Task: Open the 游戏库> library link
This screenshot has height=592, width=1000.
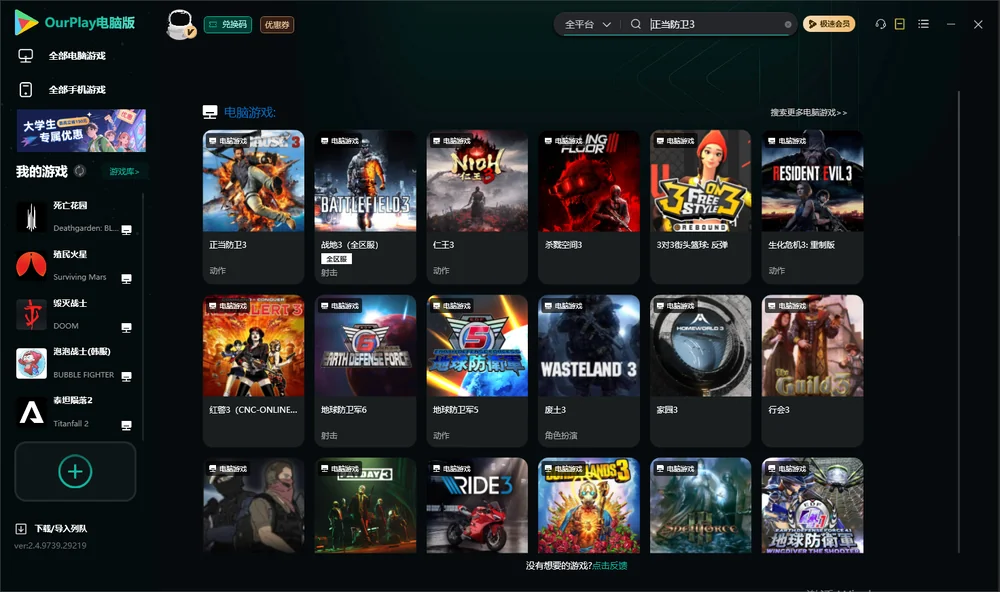Action: (x=124, y=172)
